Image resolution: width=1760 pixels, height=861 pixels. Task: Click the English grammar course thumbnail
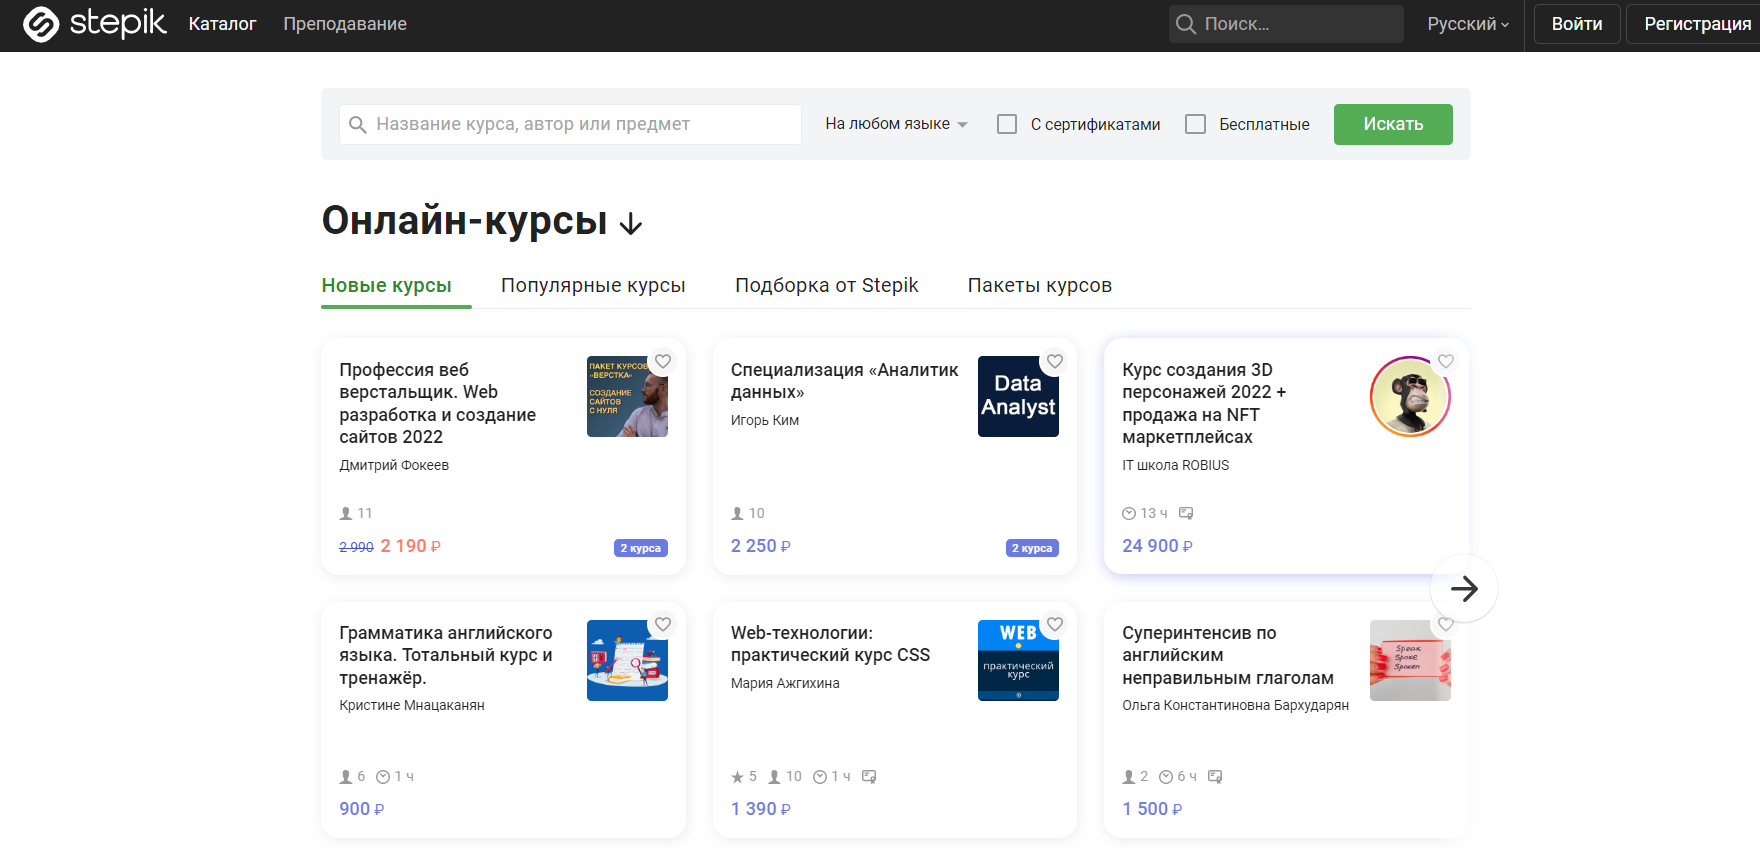(627, 660)
